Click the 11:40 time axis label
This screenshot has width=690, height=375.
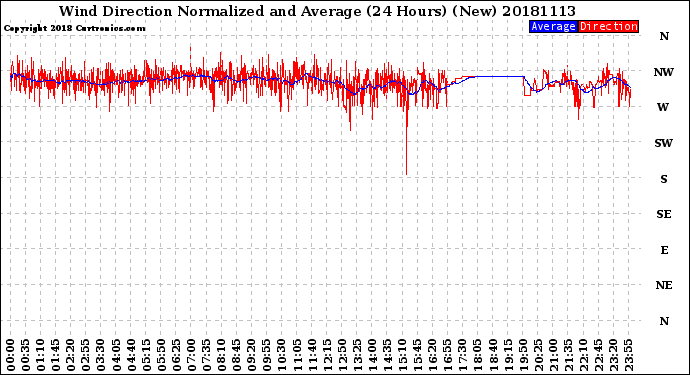coord(312,355)
